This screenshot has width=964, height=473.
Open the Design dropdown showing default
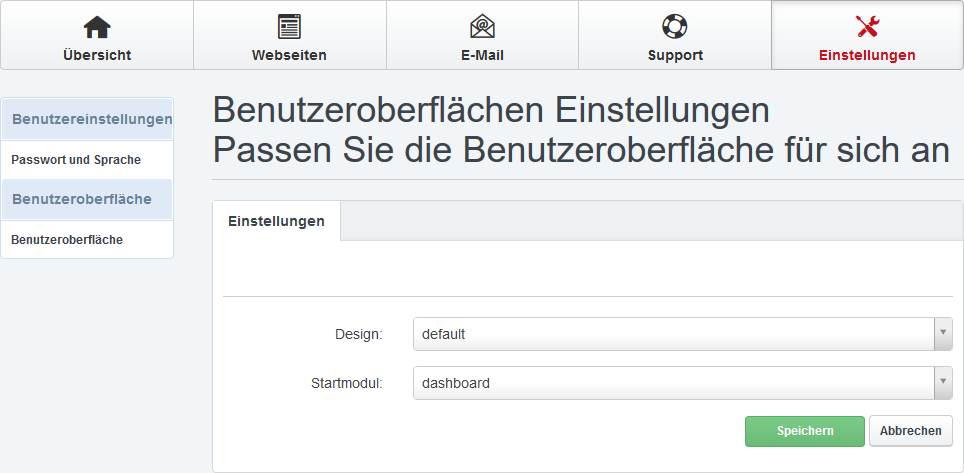672,334
